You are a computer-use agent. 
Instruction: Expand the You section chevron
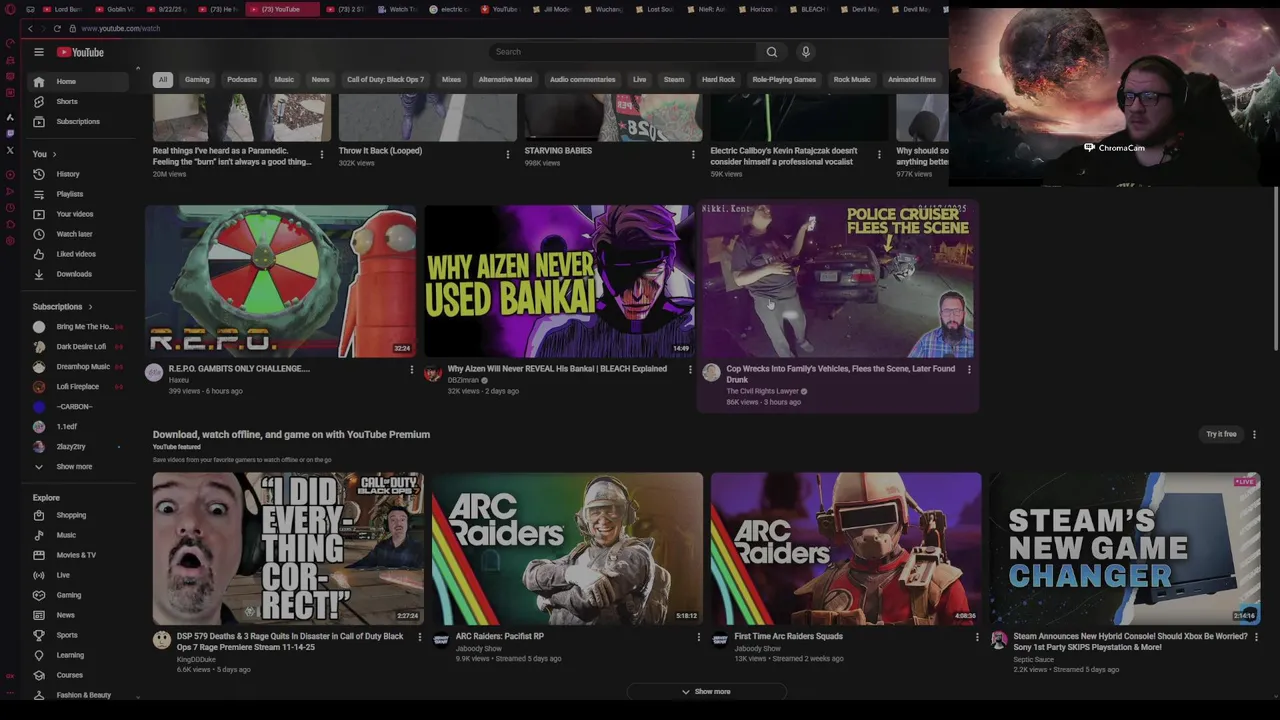[x=54, y=154]
